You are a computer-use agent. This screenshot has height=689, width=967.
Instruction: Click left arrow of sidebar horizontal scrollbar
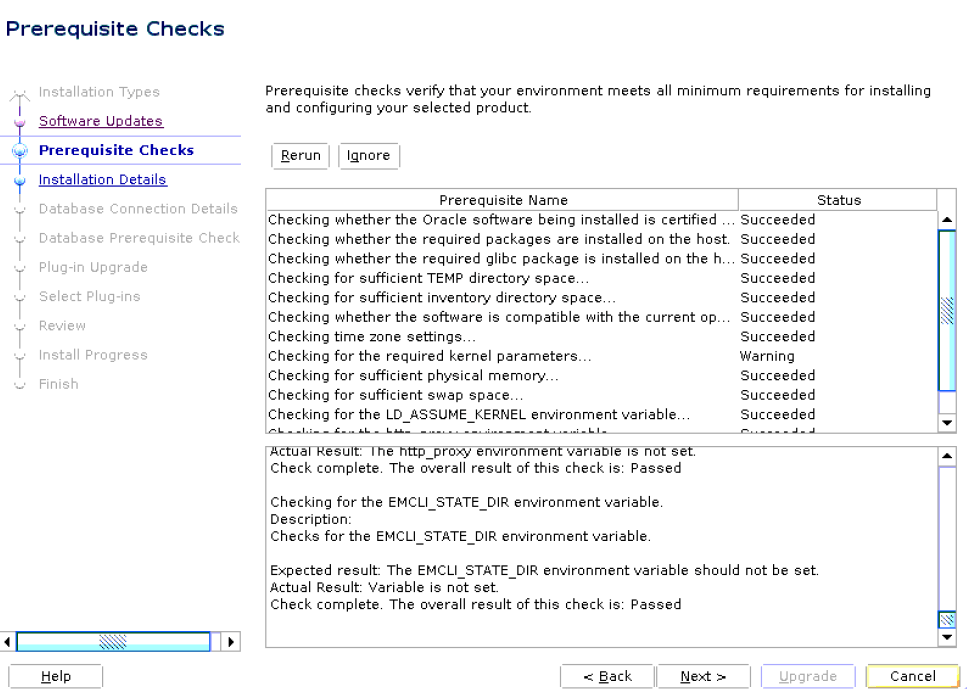pyautogui.click(x=9, y=640)
